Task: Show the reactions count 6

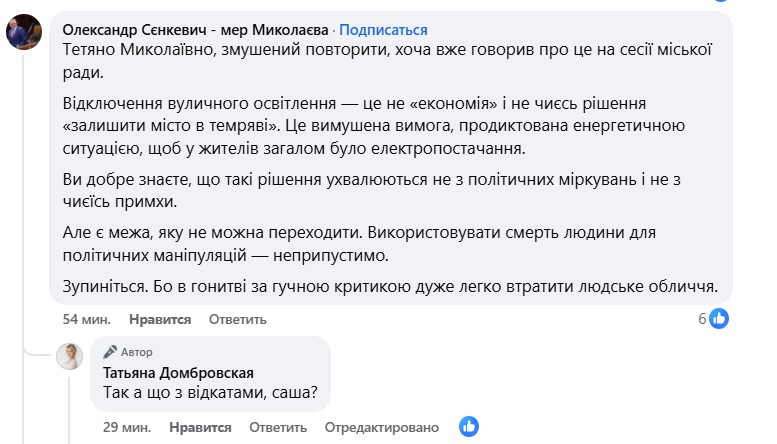Action: pos(702,319)
